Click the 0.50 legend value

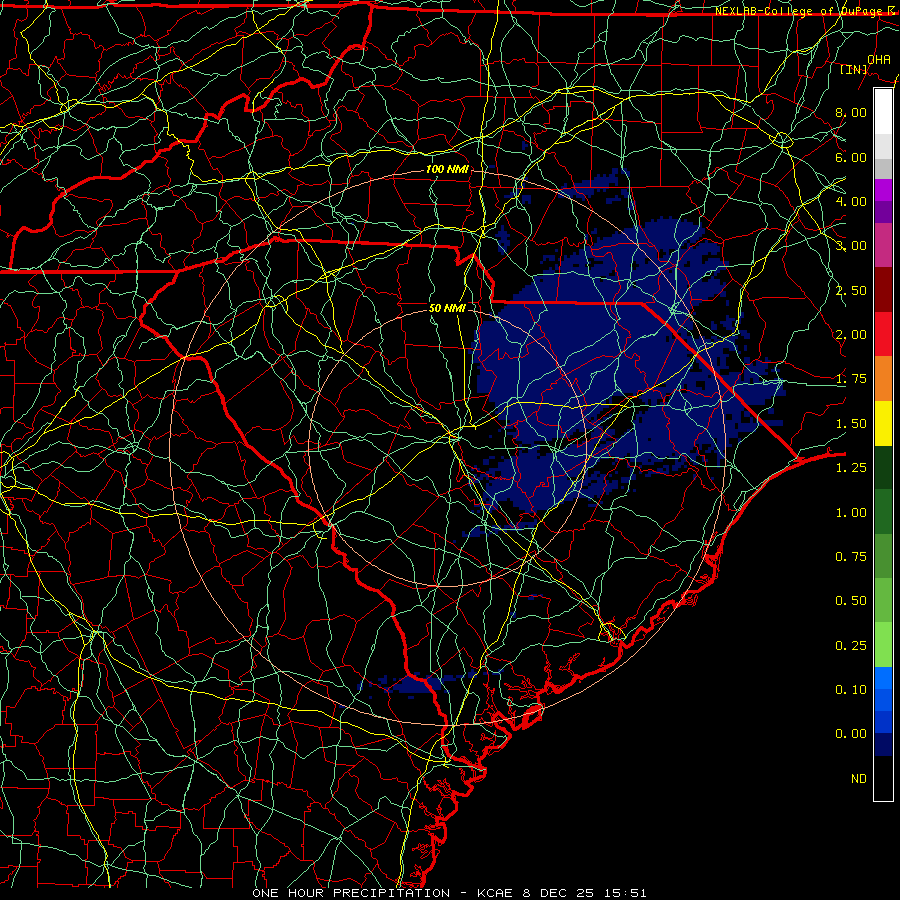pyautogui.click(x=851, y=601)
